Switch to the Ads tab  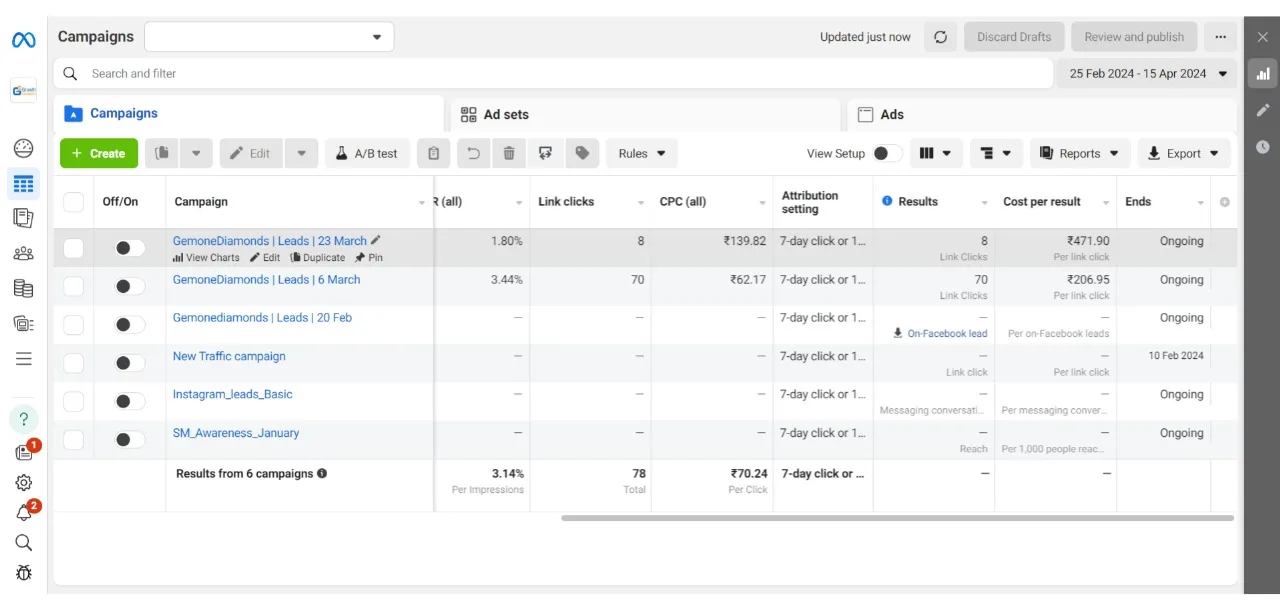click(1042, 114)
